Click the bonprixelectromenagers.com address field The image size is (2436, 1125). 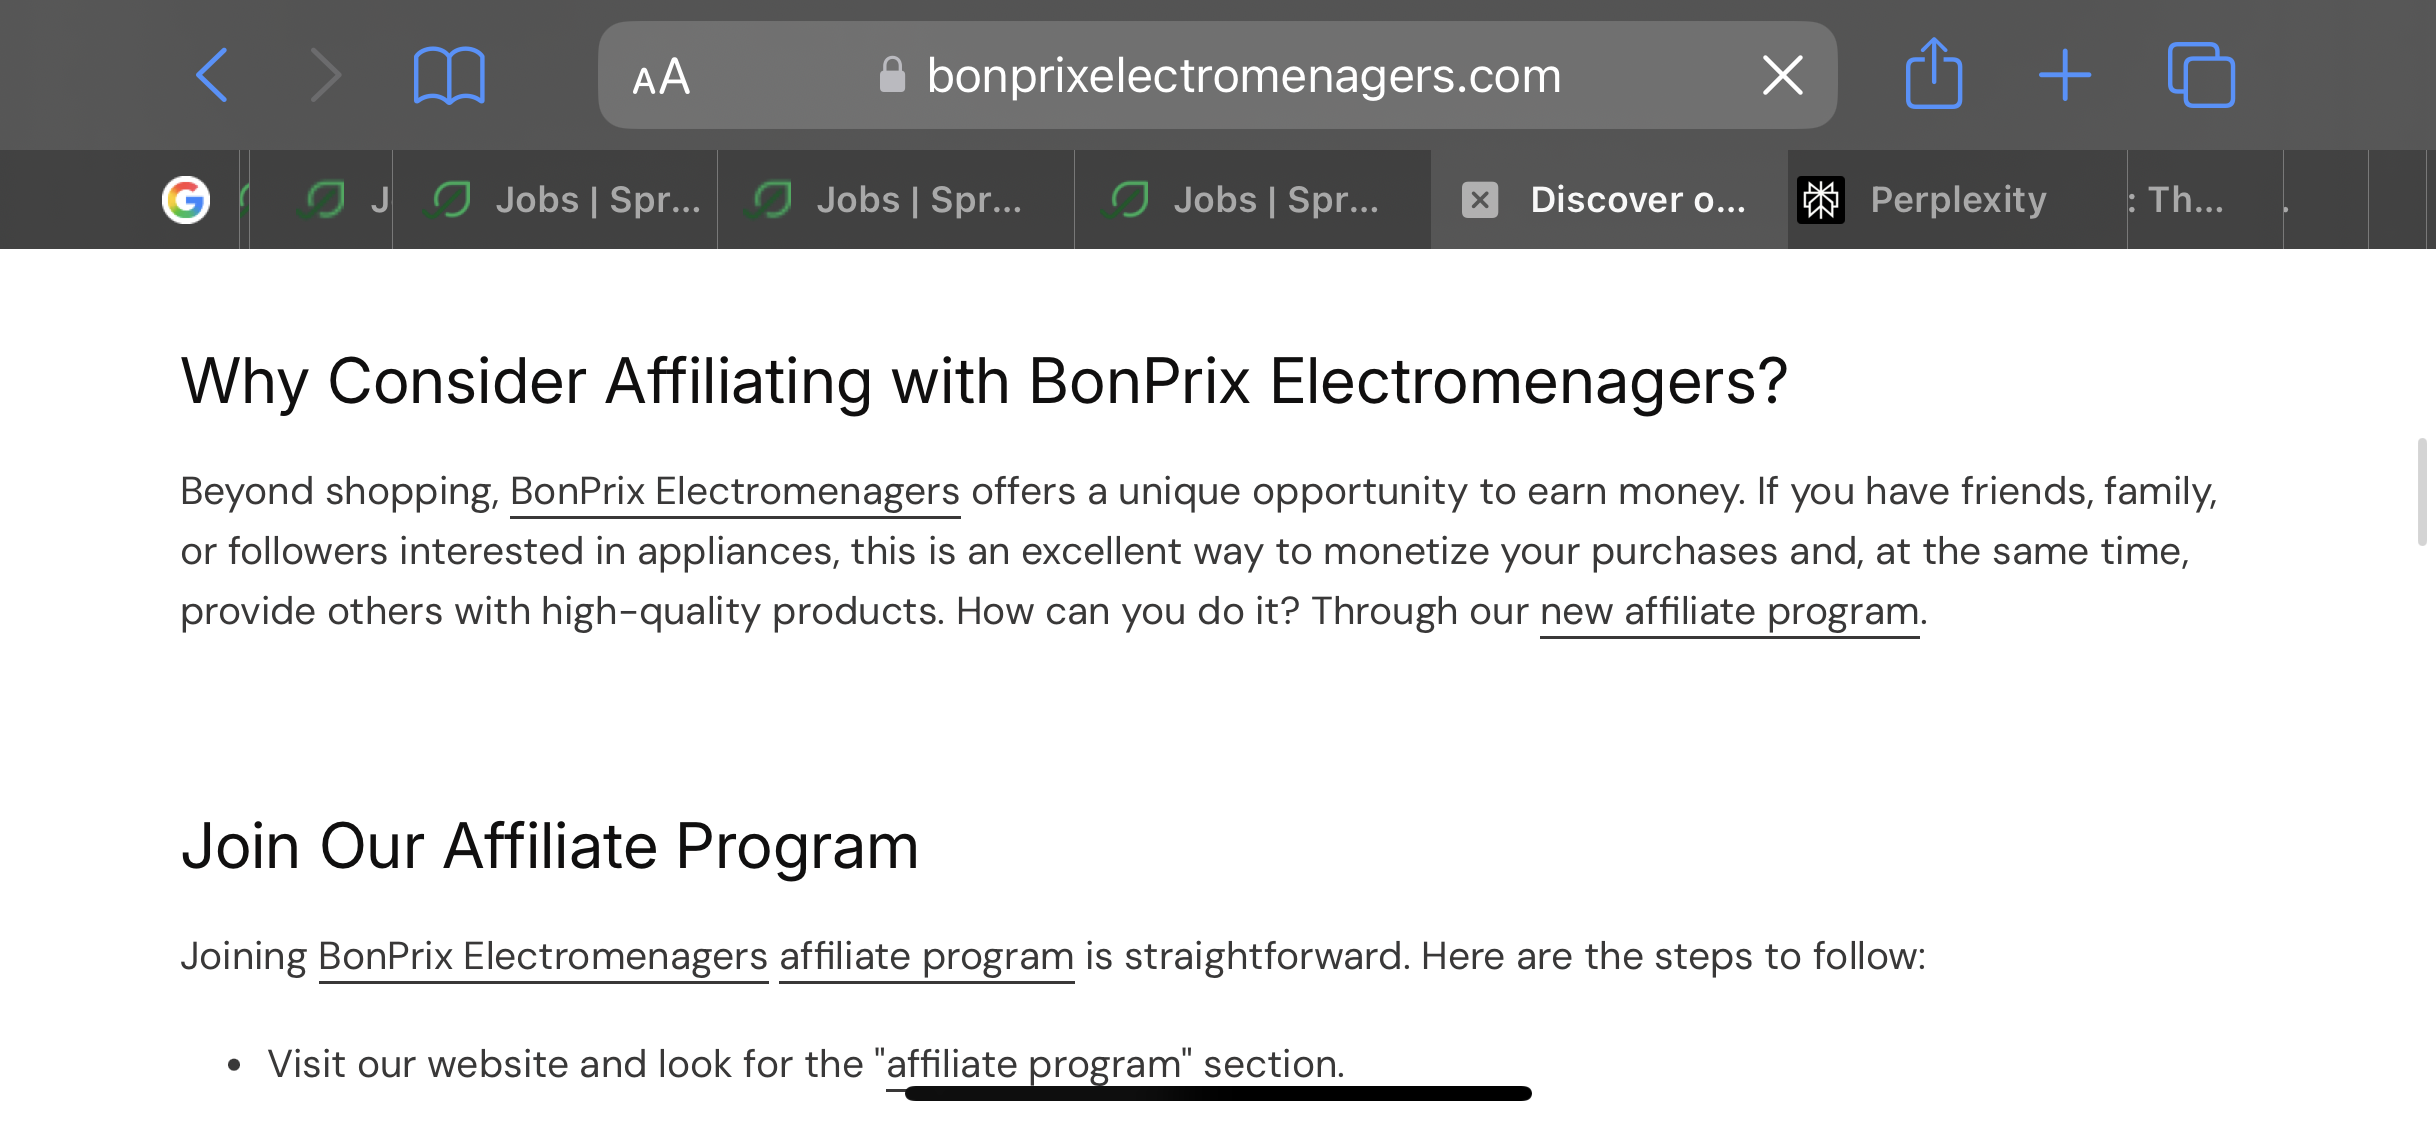click(x=1217, y=75)
